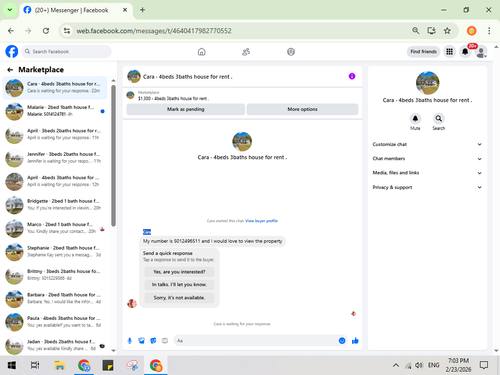The width and height of the screenshot is (500, 375).
Task: Click the Find friends button
Action: point(423,52)
